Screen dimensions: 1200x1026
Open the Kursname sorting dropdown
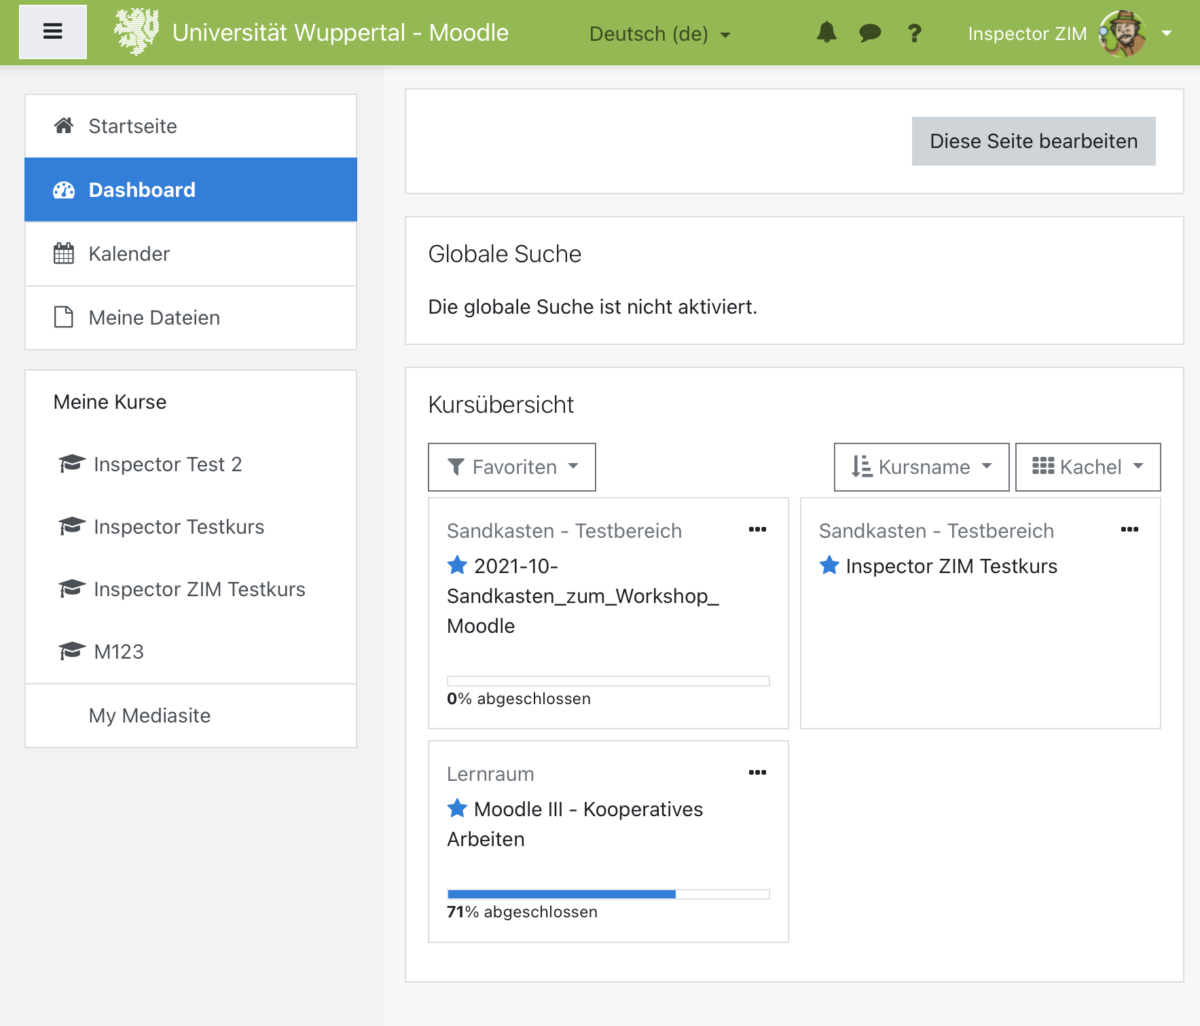click(921, 466)
